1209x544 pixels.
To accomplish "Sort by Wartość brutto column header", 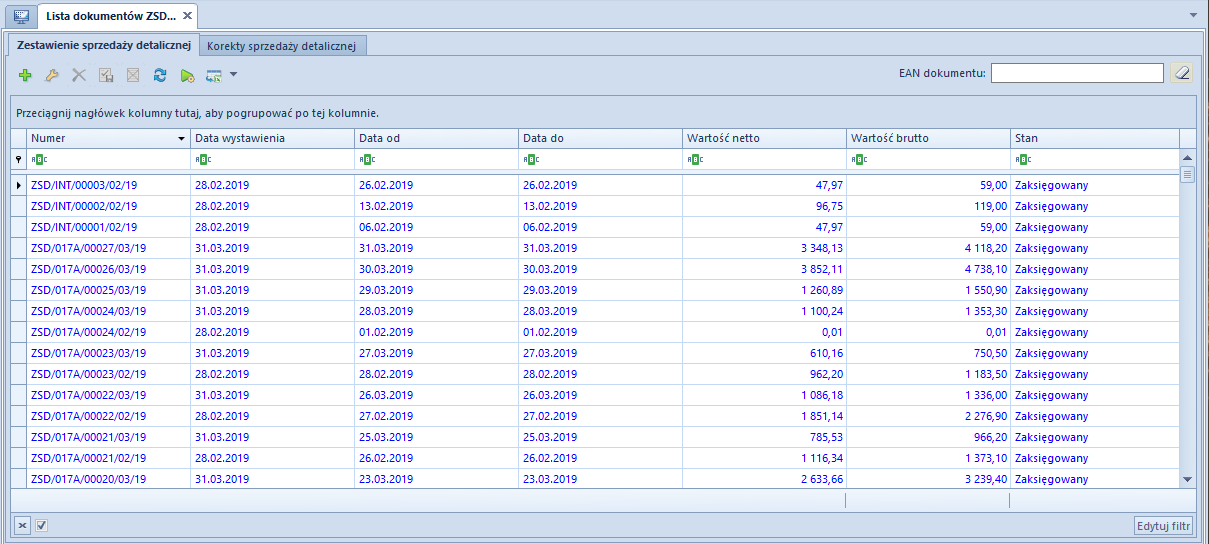I will (928, 138).
